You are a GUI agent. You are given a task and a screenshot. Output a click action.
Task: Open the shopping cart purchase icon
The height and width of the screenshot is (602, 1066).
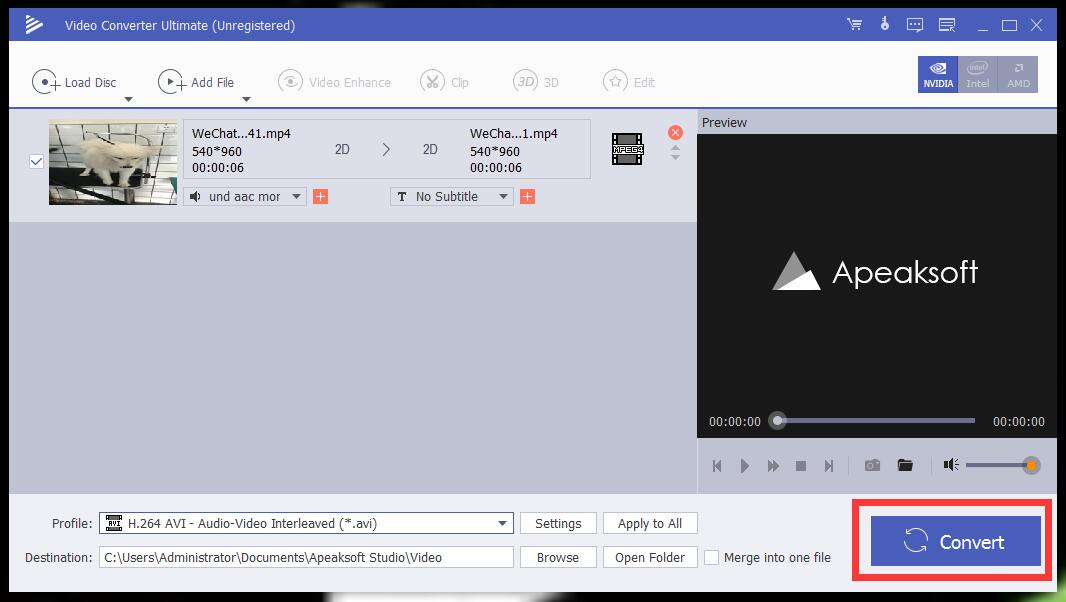[x=853, y=24]
